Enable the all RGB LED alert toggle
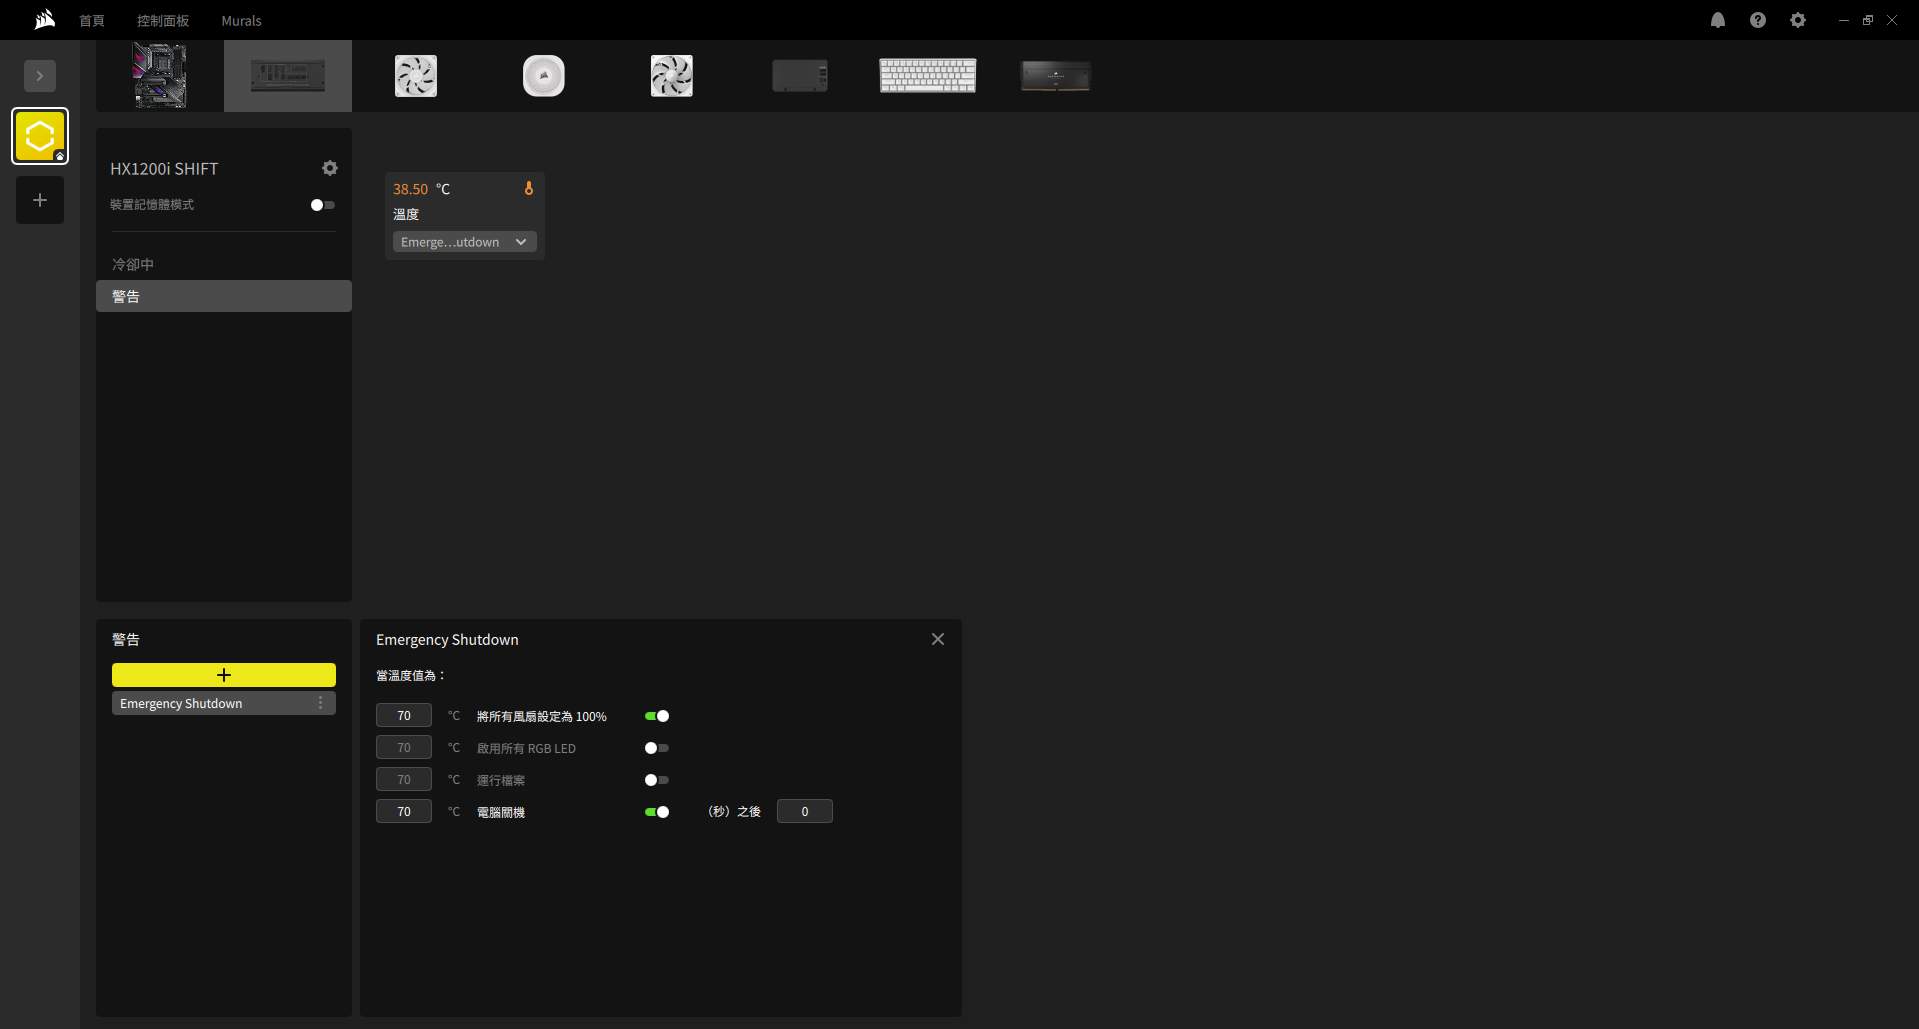This screenshot has height=1029, width=1919. [x=657, y=748]
